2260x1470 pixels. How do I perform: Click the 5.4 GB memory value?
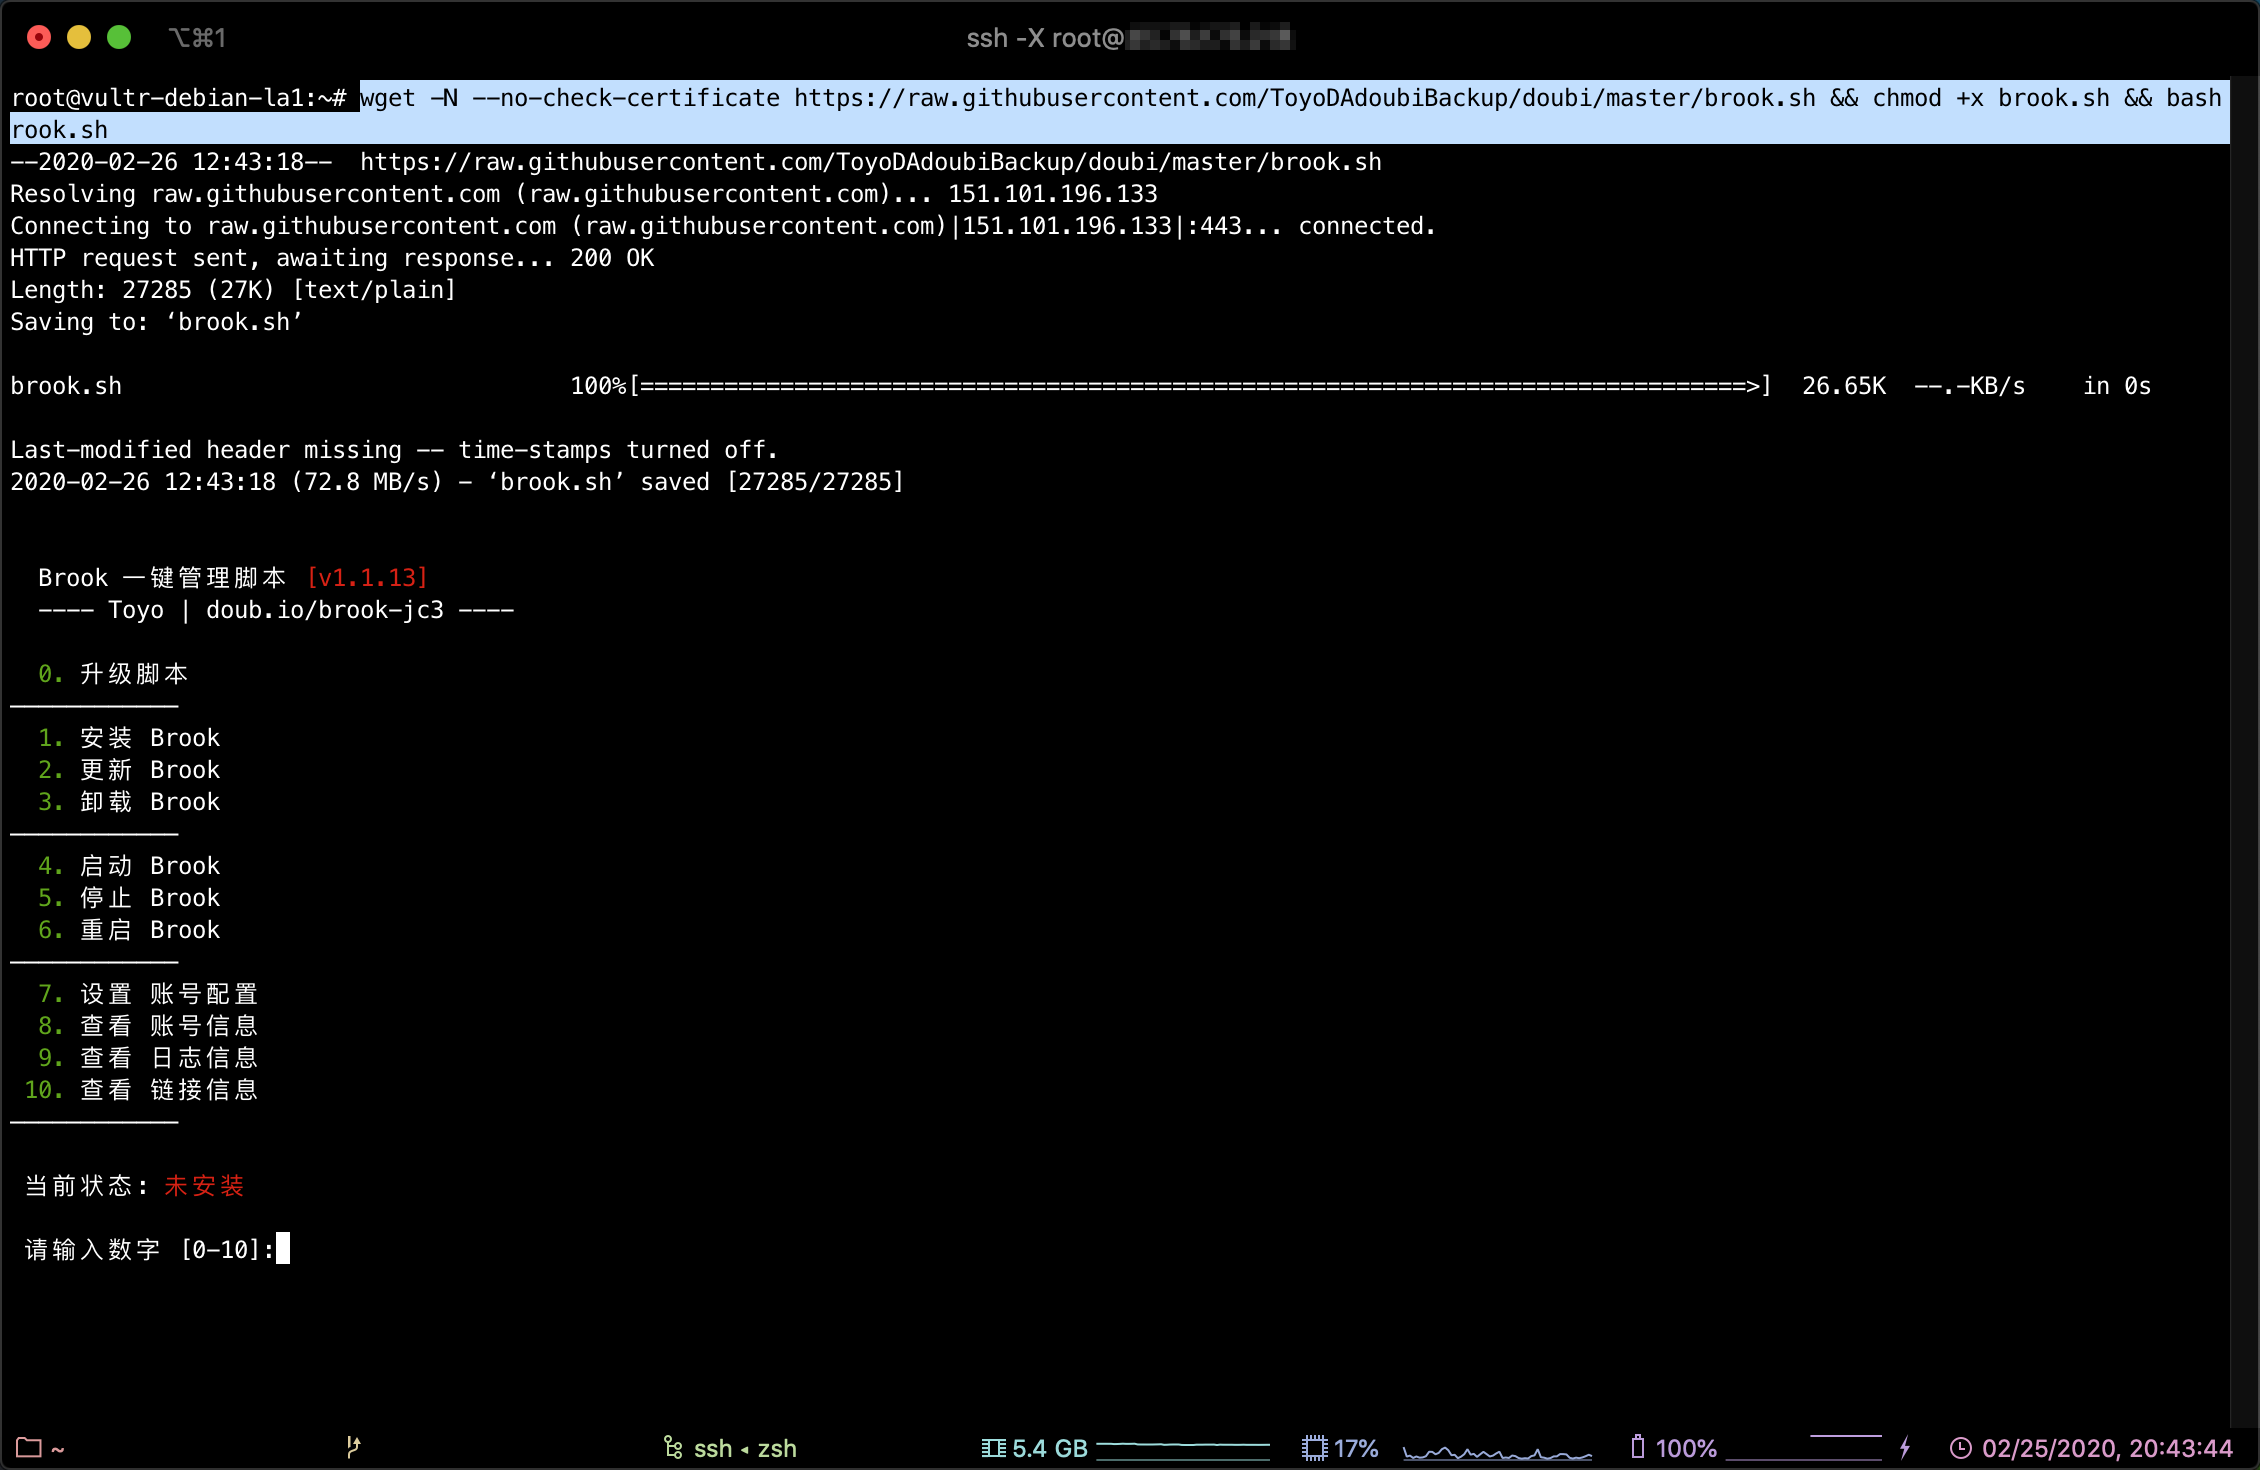[x=1050, y=1448]
